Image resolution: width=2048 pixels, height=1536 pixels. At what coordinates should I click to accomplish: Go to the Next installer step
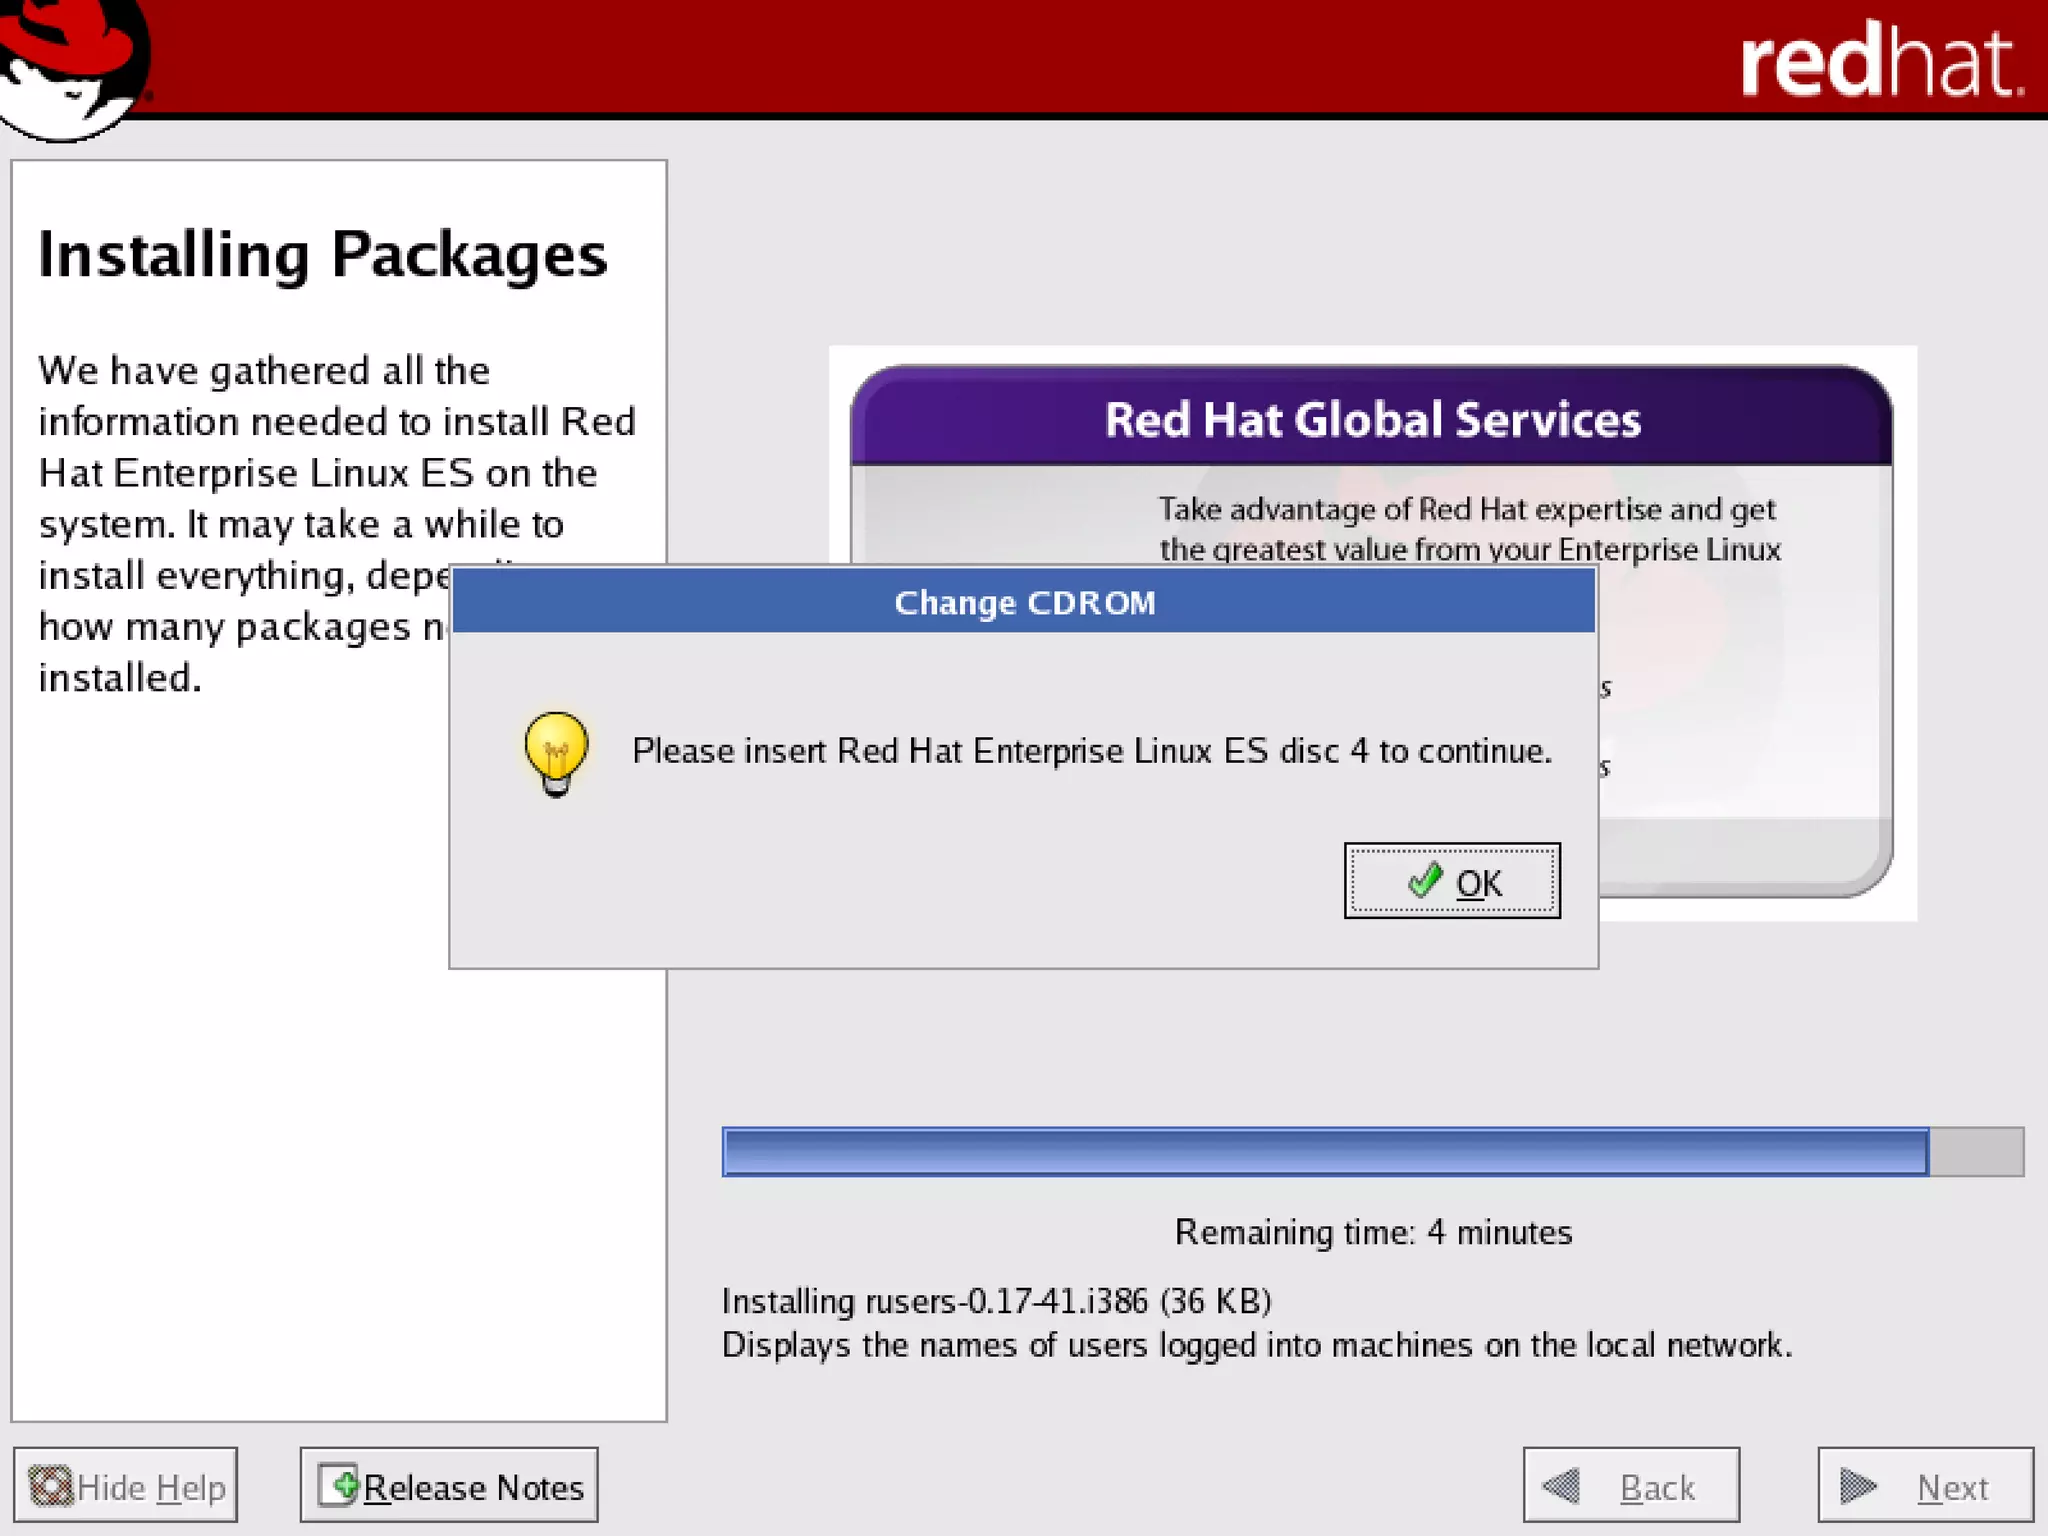click(x=1925, y=1486)
